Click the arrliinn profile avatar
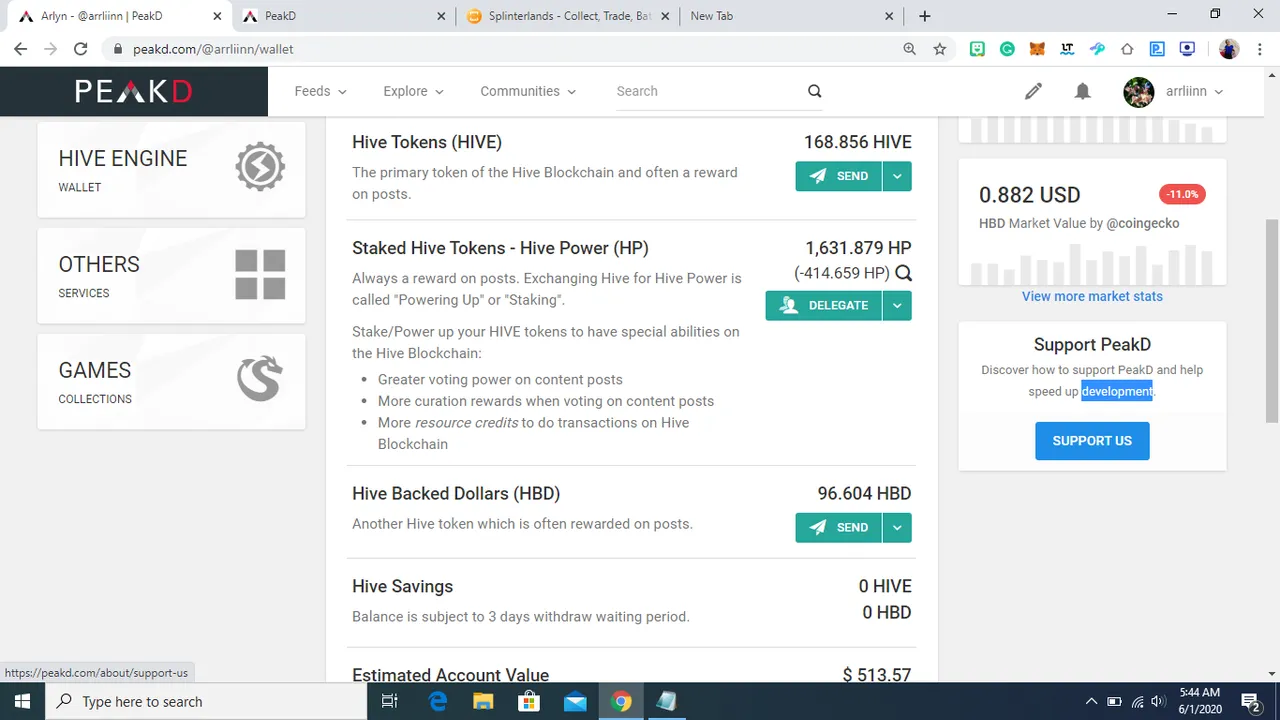Screen dimensions: 1280x720 coord(1139,92)
